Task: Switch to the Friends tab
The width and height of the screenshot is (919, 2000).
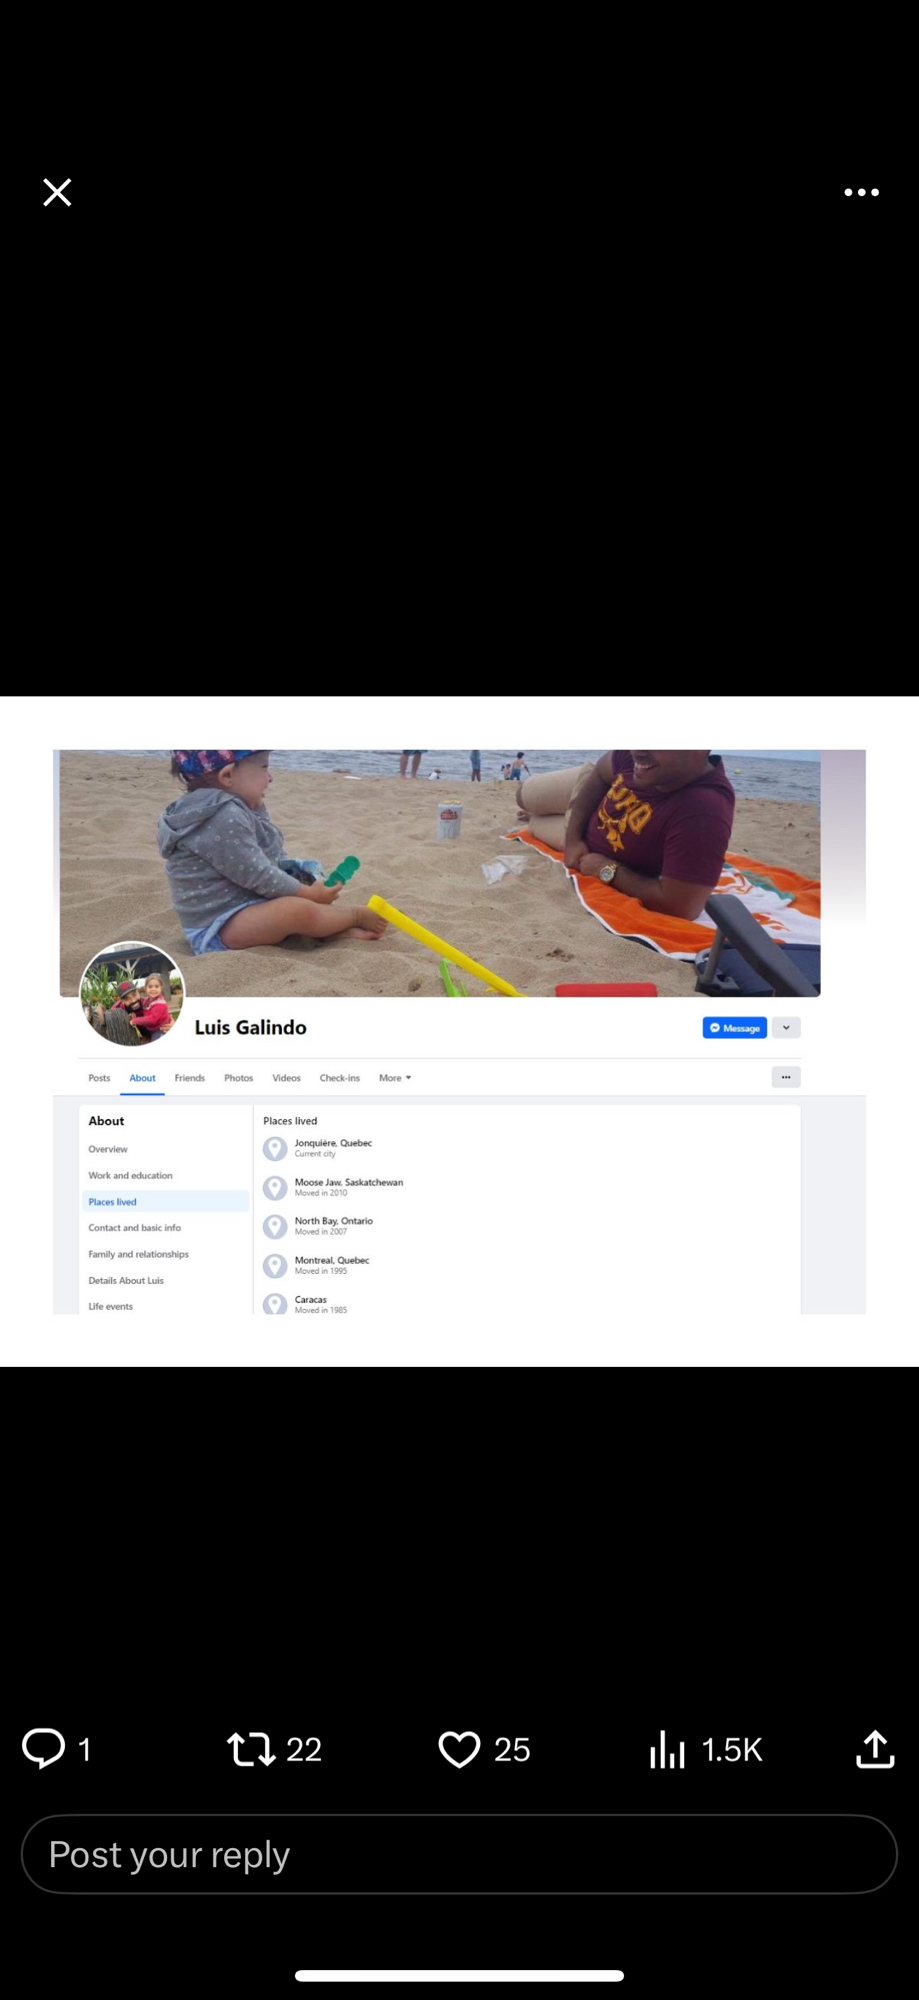Action: pyautogui.click(x=189, y=1078)
